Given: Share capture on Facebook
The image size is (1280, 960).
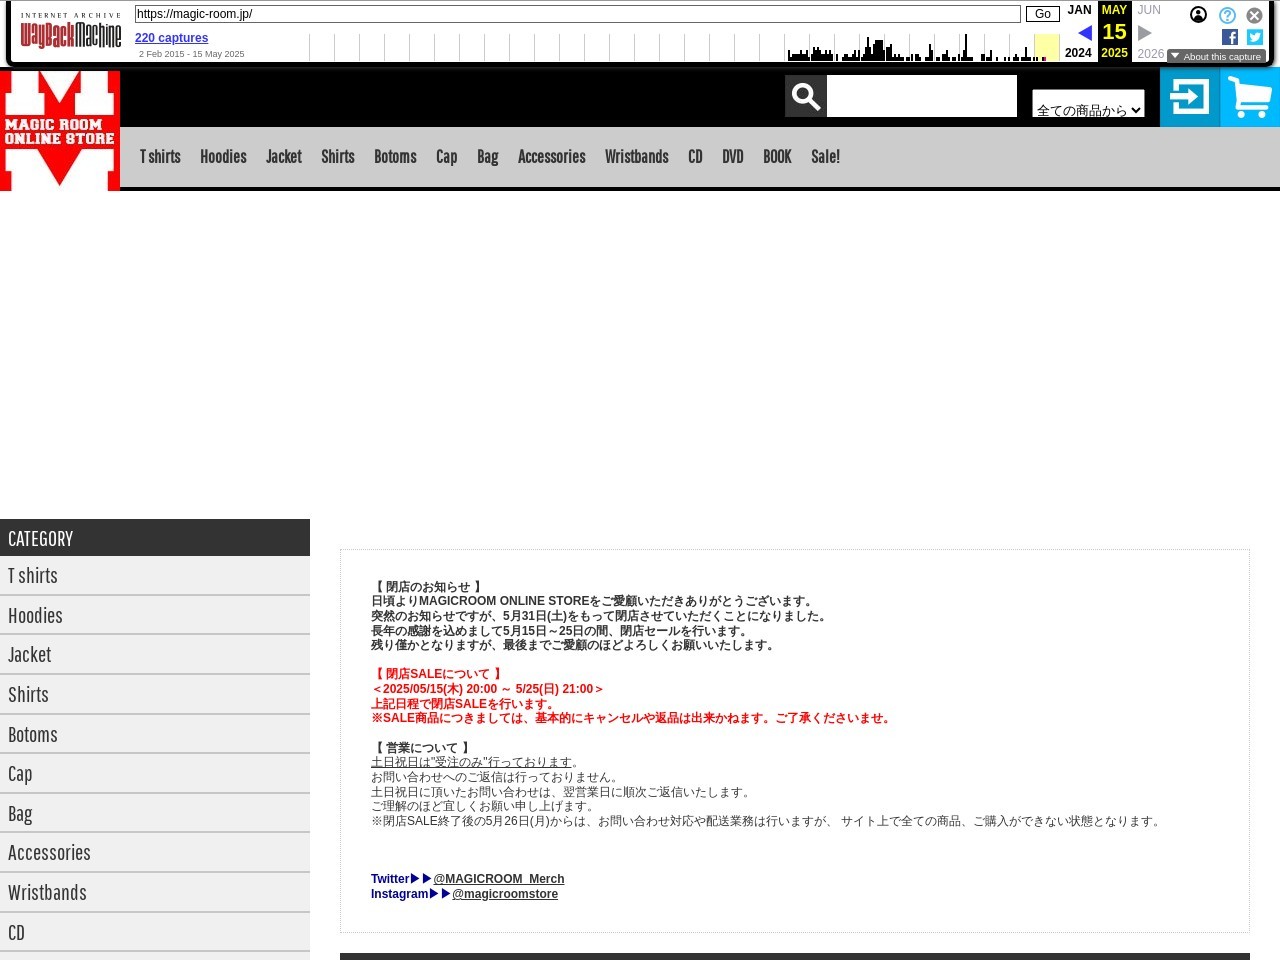Looking at the screenshot, I should (x=1230, y=37).
